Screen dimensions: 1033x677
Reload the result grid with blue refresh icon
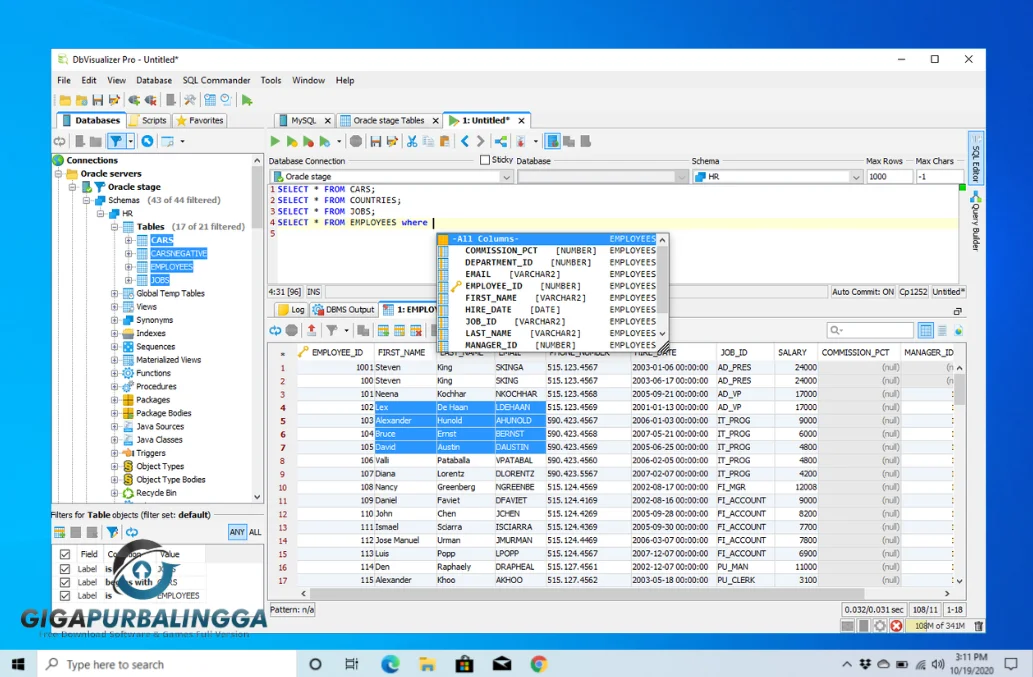(x=275, y=330)
